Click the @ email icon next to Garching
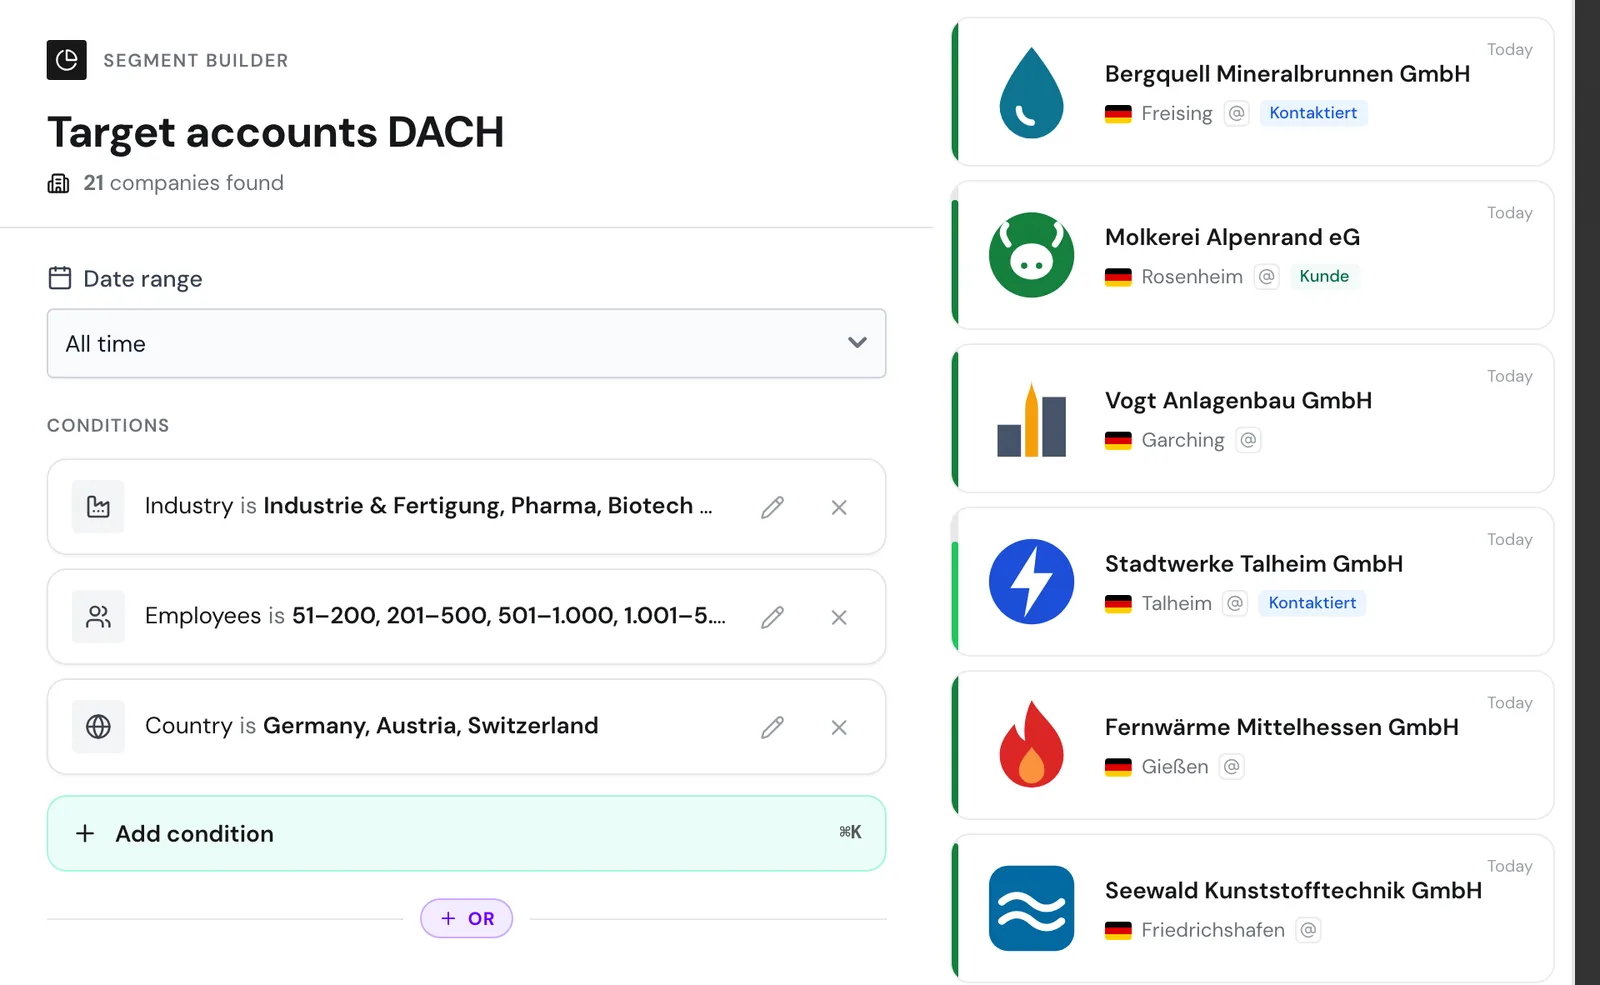This screenshot has width=1600, height=985. click(1248, 440)
